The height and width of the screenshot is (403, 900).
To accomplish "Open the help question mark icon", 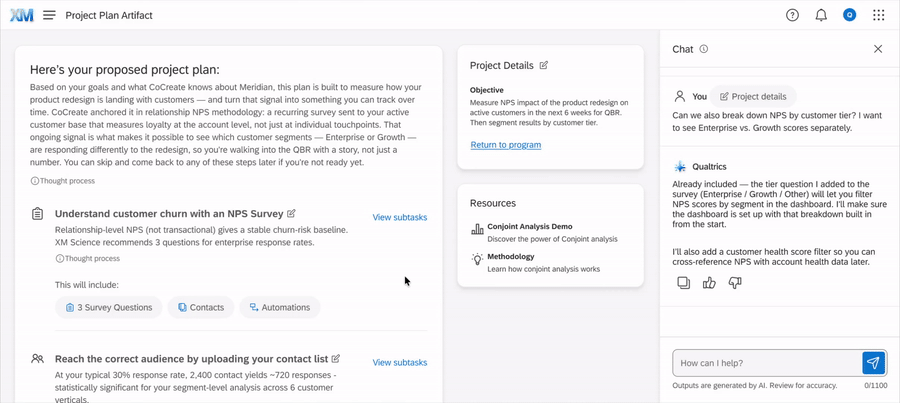I will tap(792, 16).
